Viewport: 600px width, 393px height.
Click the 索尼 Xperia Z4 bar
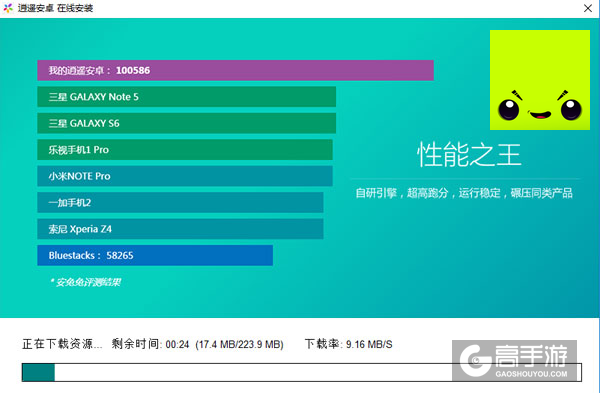(180, 229)
